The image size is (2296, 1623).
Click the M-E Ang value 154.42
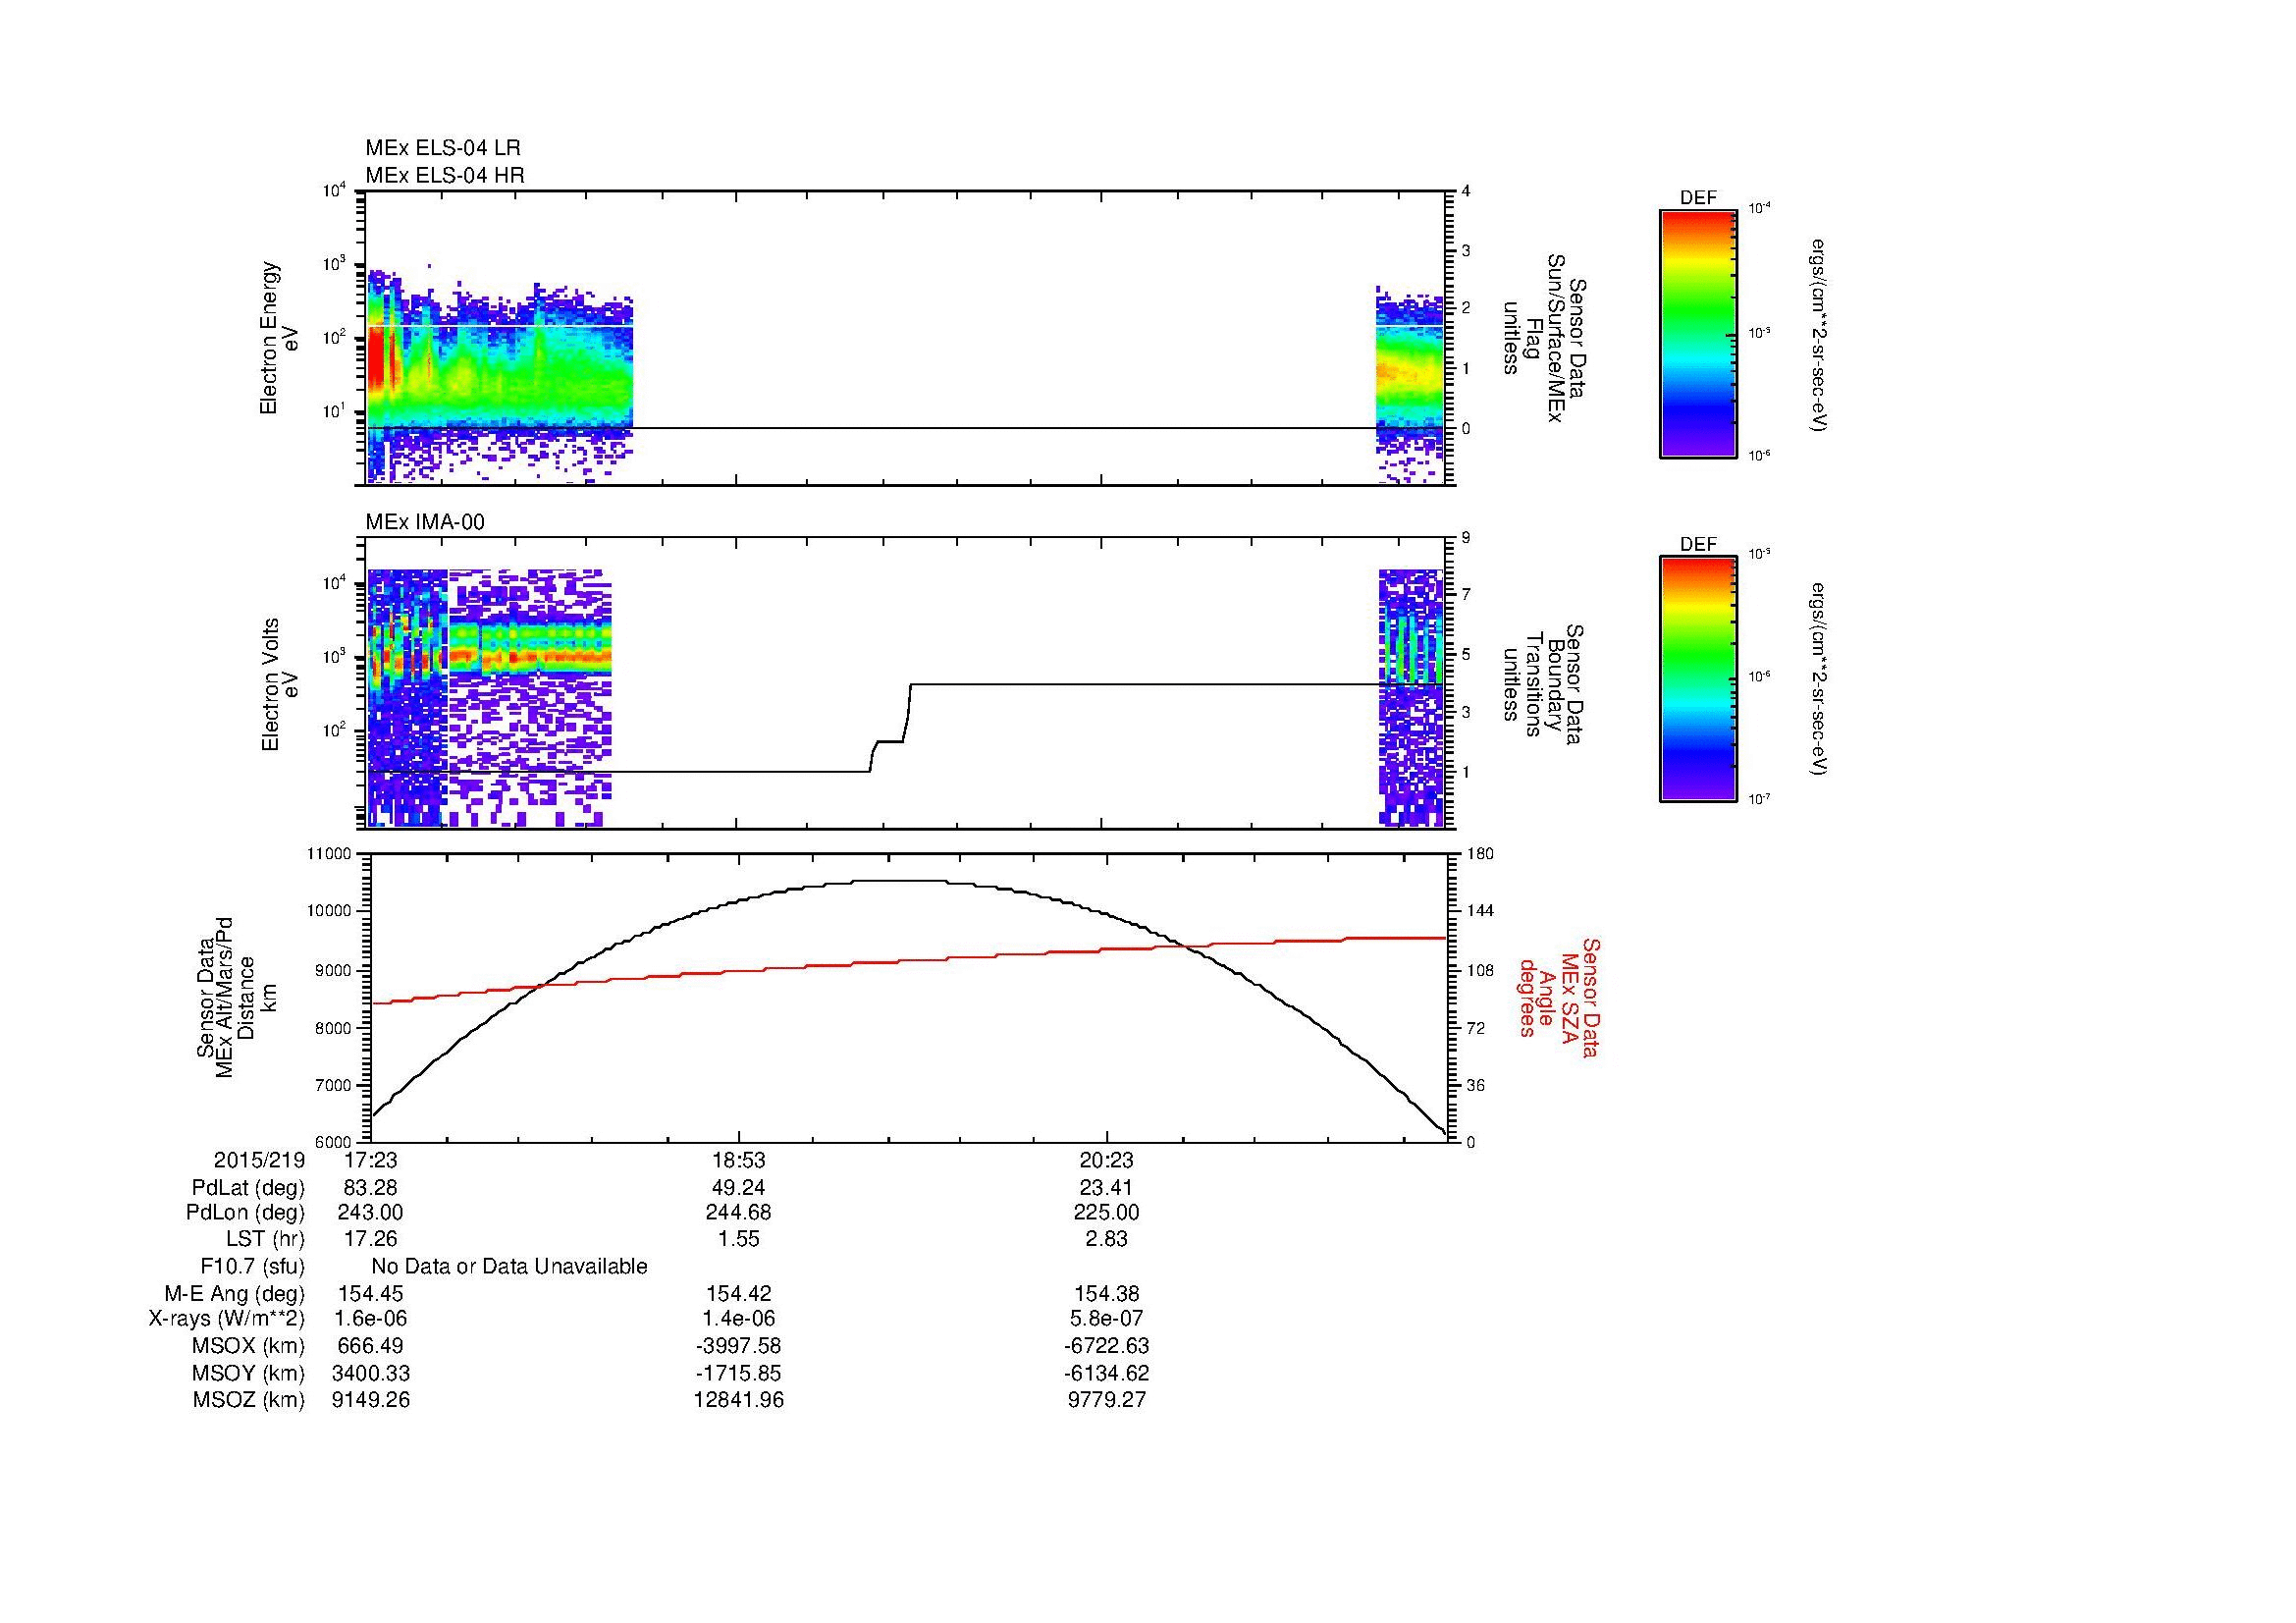[738, 1294]
